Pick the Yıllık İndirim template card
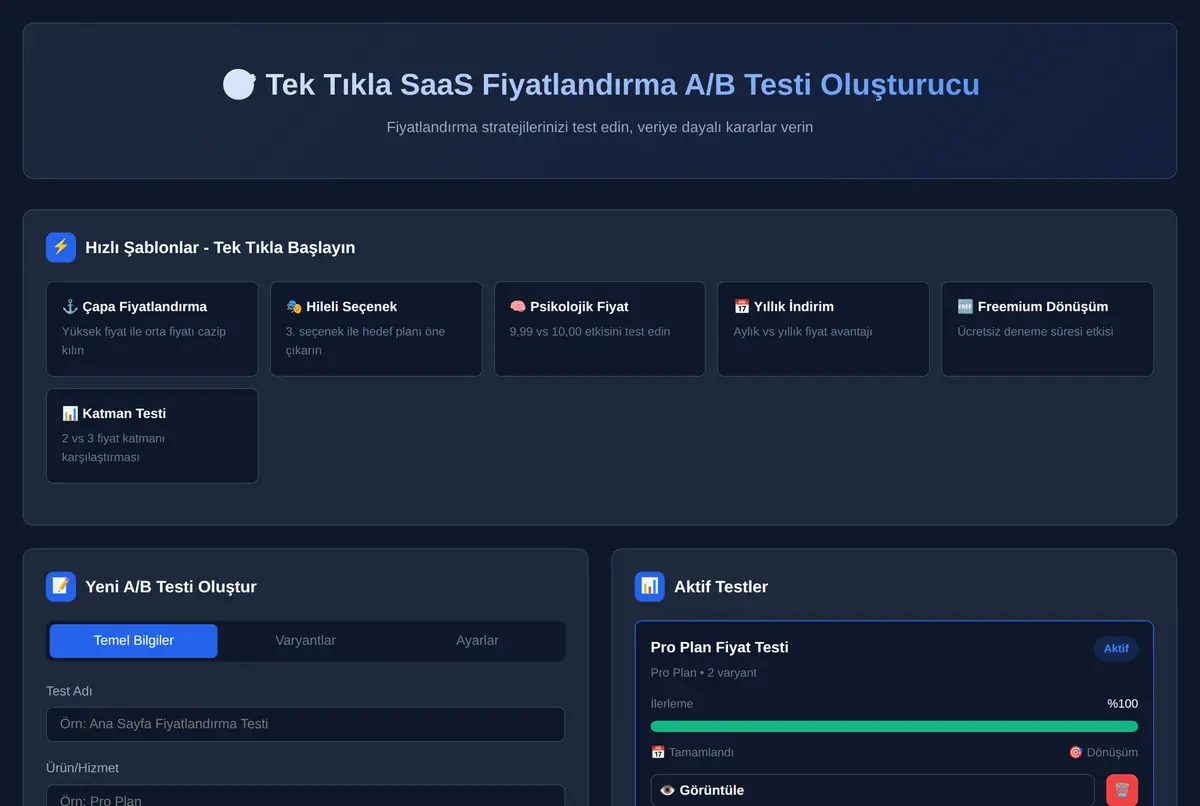The height and width of the screenshot is (806, 1200). click(x=823, y=329)
